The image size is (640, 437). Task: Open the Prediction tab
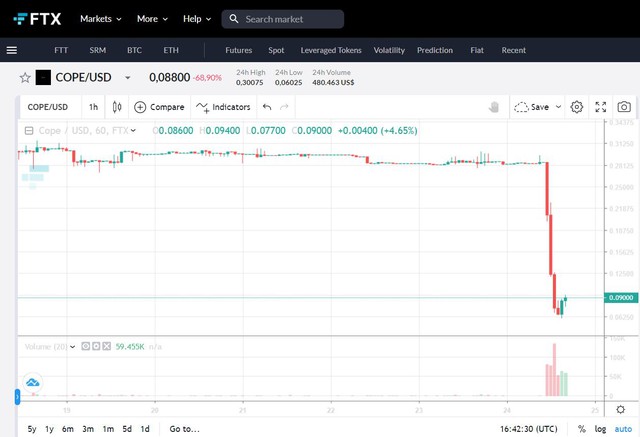pyautogui.click(x=435, y=50)
